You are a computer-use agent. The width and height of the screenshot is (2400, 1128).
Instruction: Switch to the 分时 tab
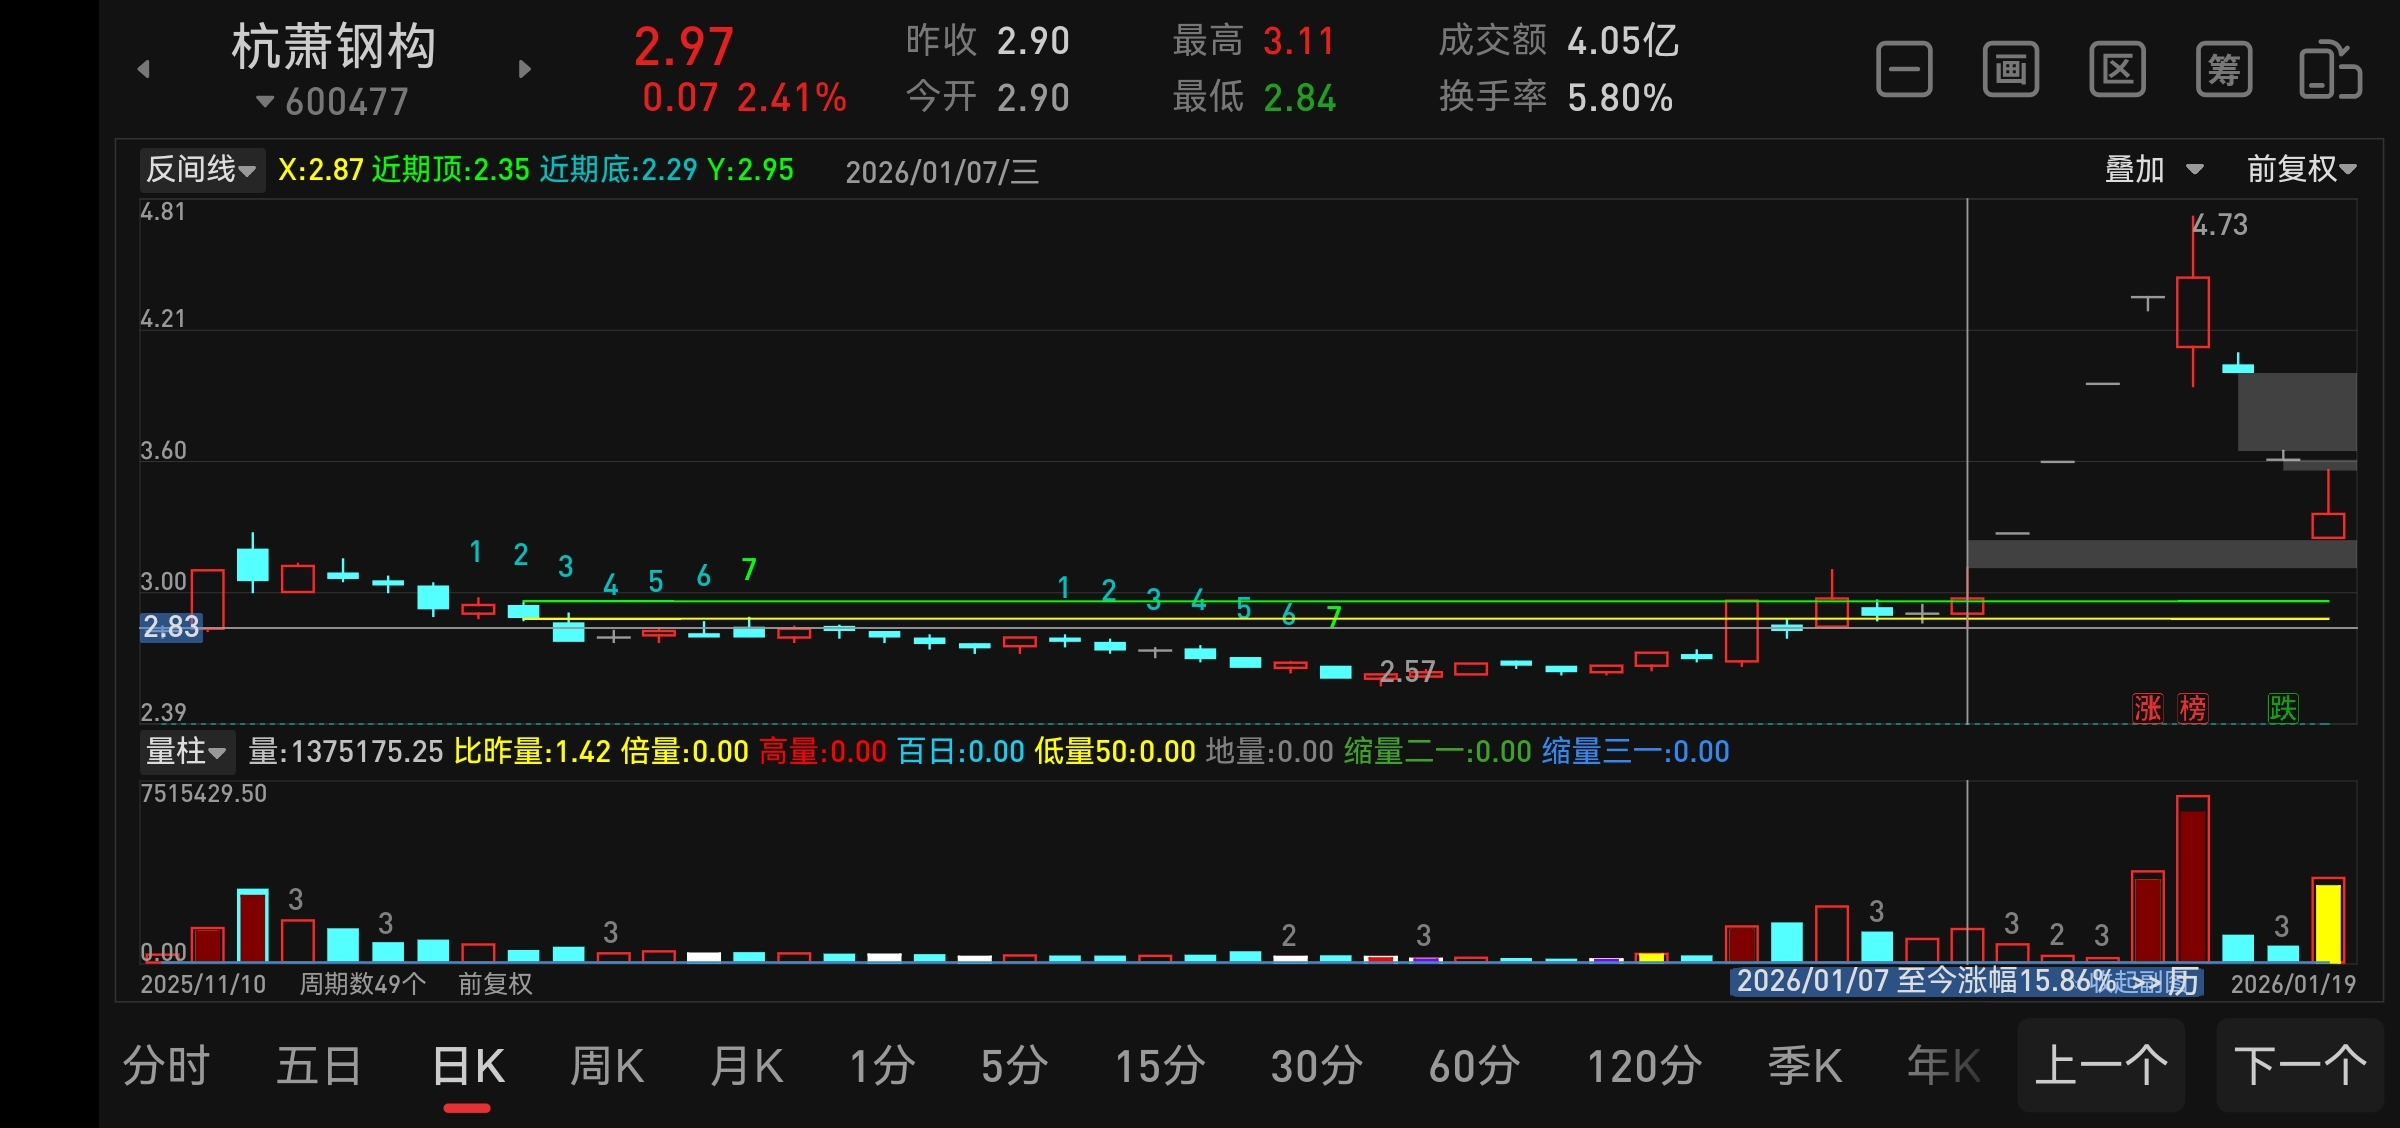pos(166,1066)
